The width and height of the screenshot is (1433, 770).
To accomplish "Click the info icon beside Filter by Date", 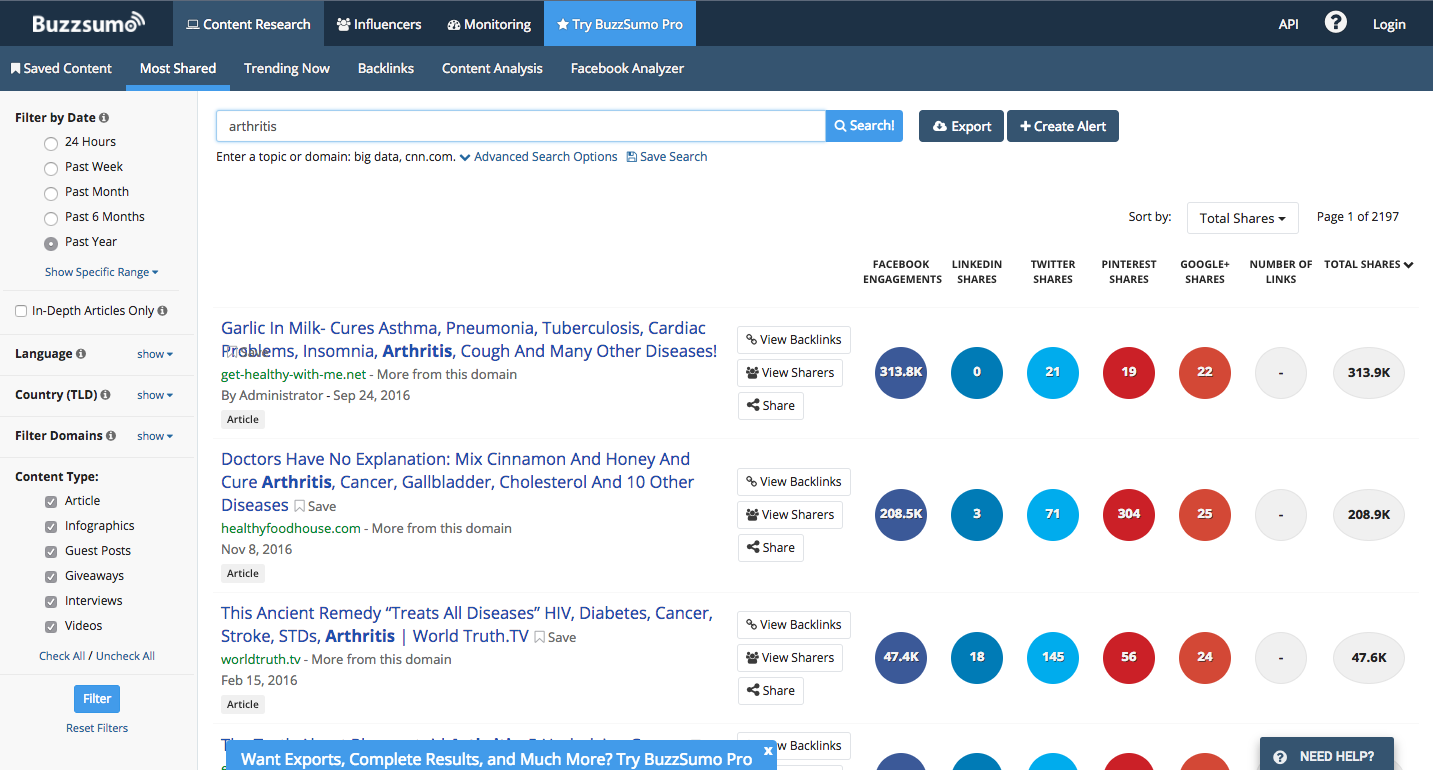I will click(x=105, y=118).
